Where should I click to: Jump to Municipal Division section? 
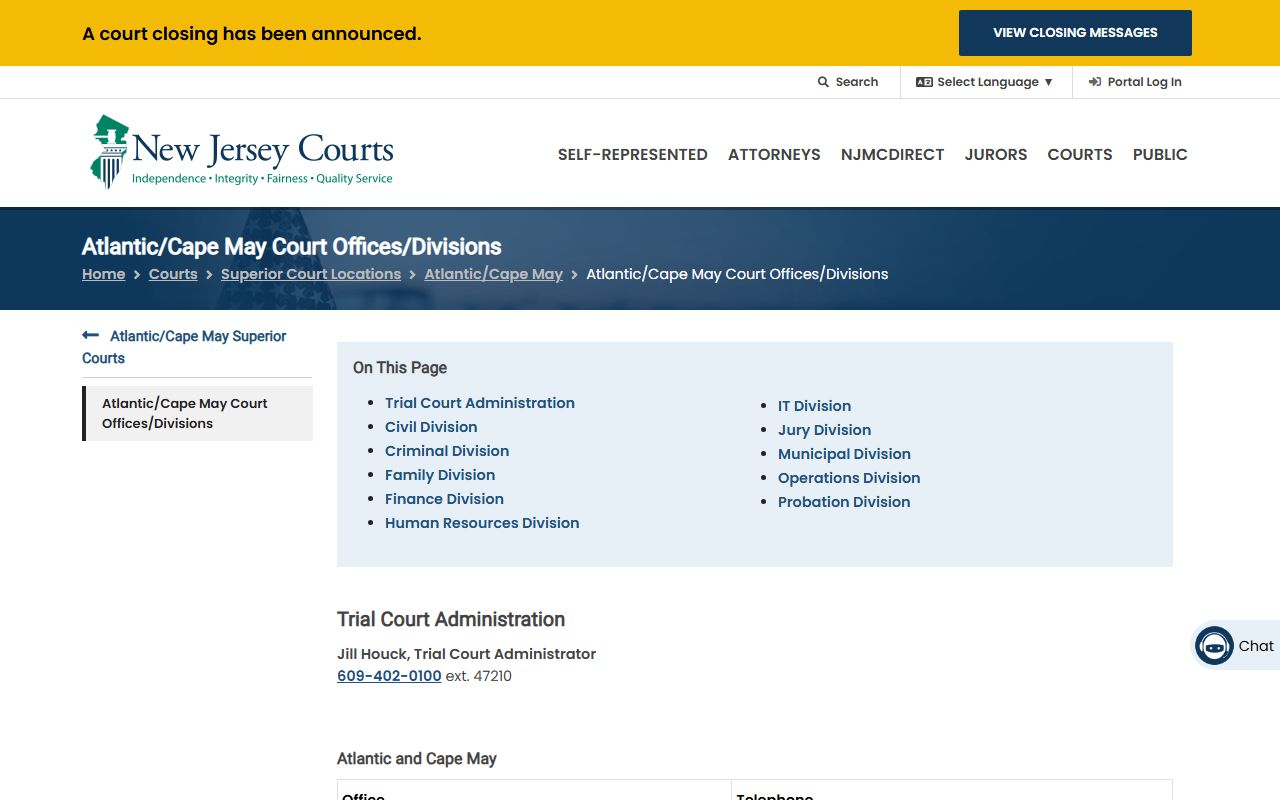click(844, 454)
